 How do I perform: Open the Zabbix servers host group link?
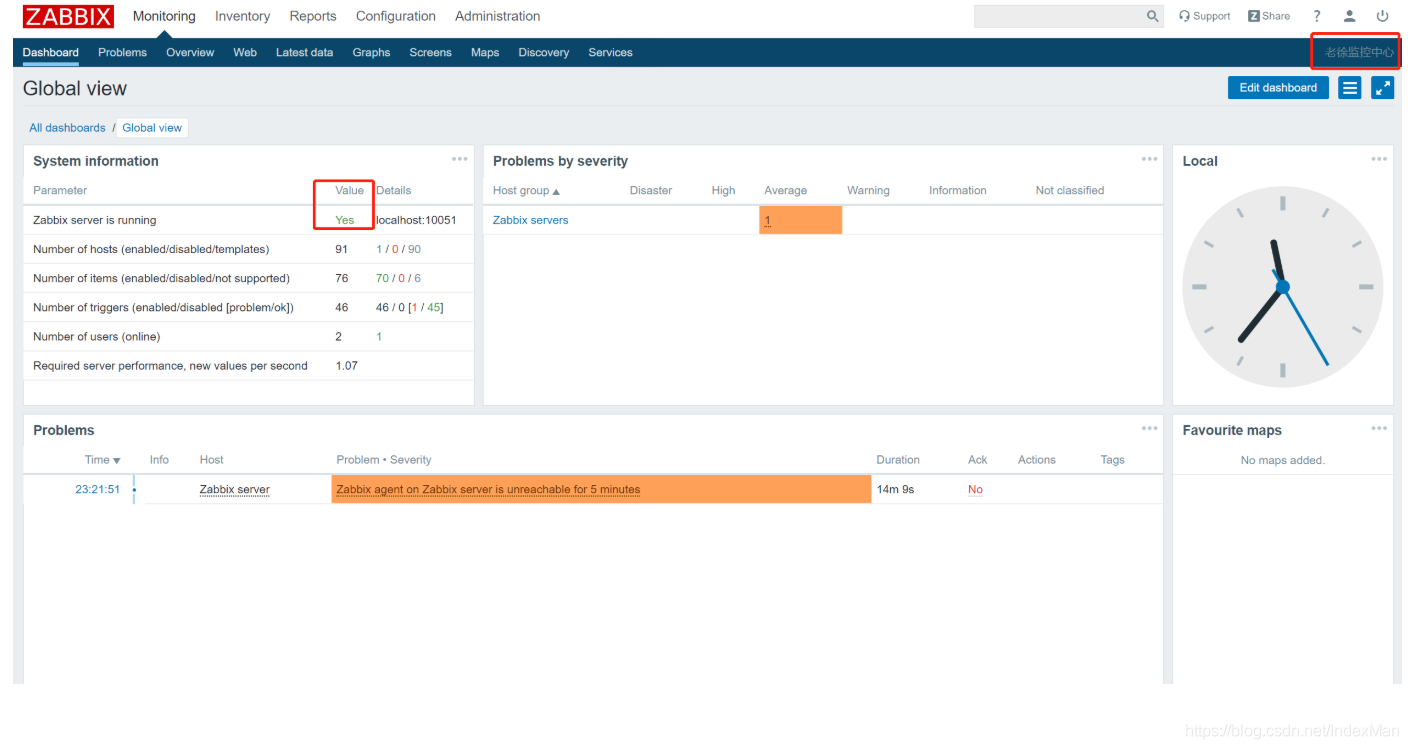[x=530, y=220]
